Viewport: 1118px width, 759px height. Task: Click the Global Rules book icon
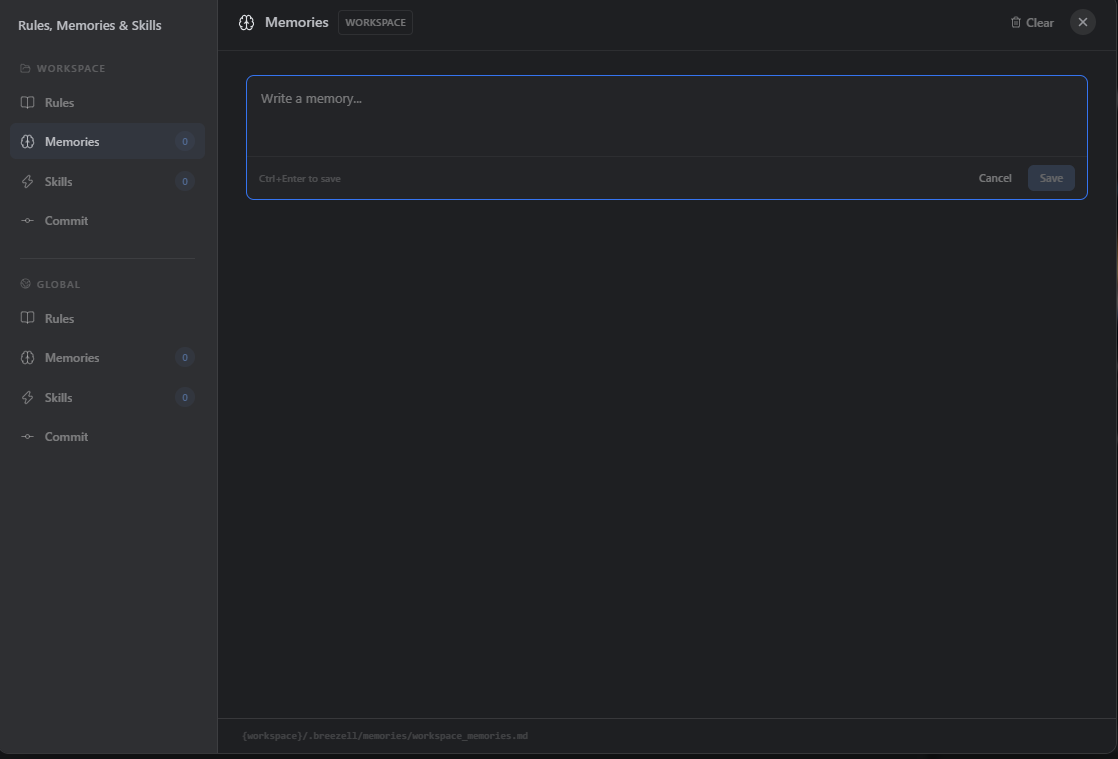[27, 318]
